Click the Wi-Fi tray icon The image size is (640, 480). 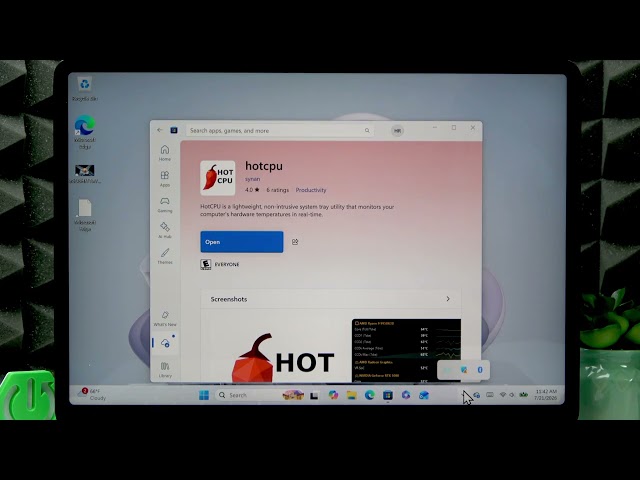tap(503, 395)
